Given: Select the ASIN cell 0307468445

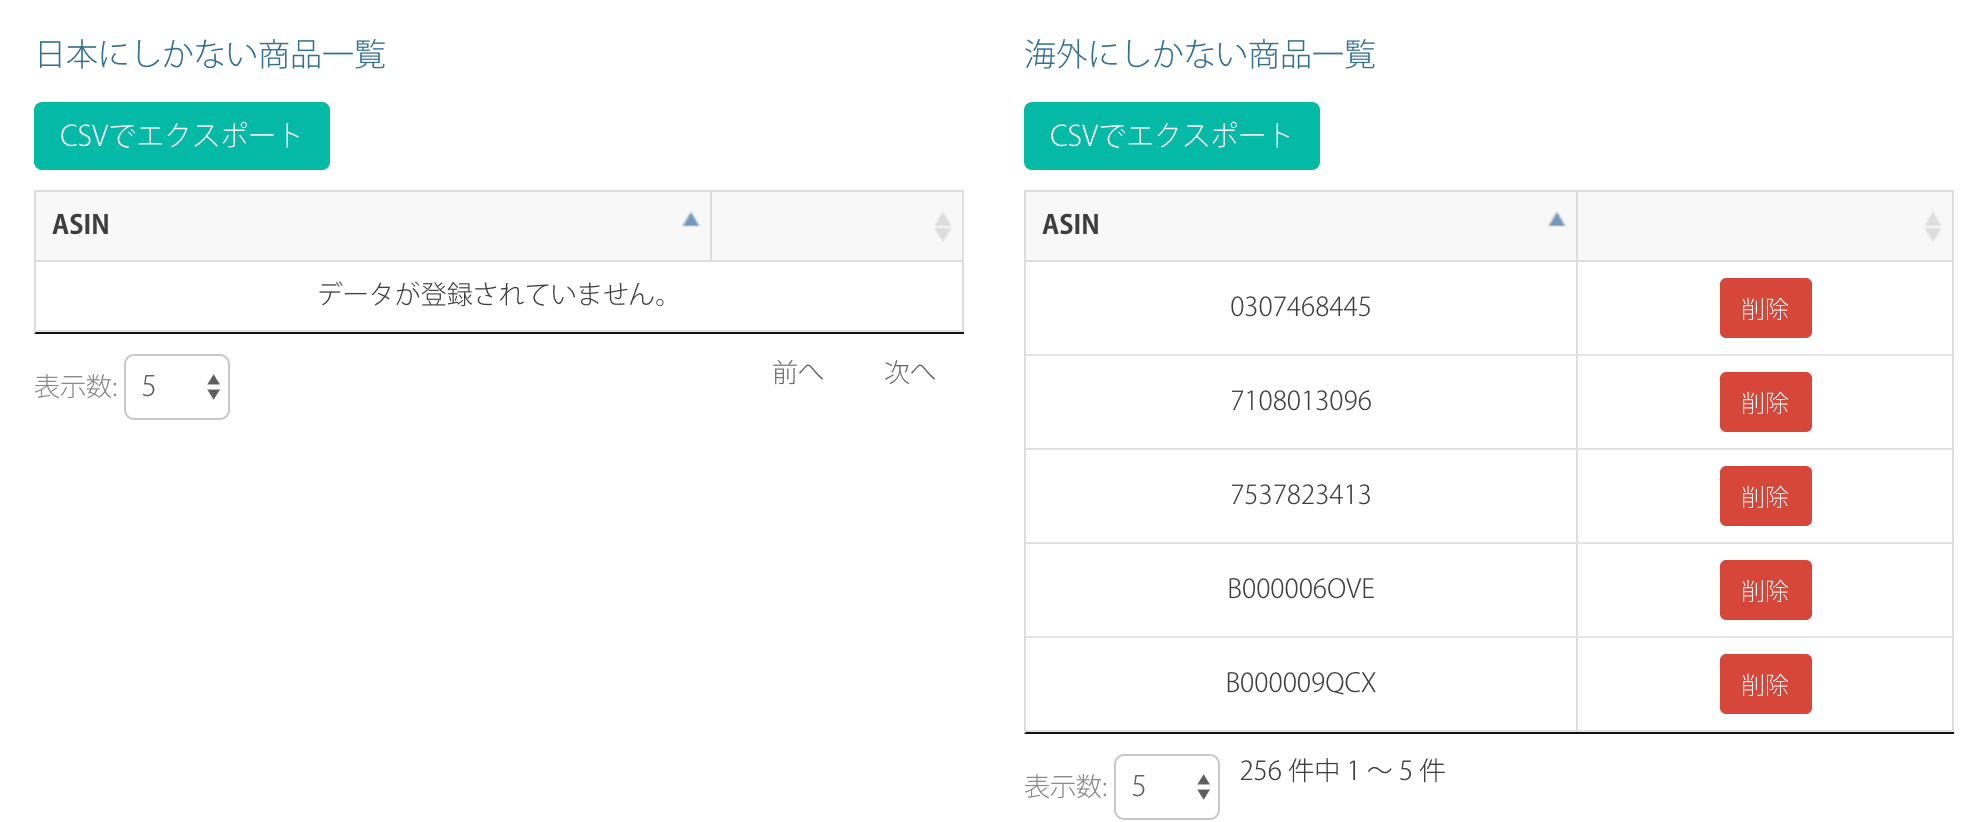Looking at the screenshot, I should coord(1300,307).
